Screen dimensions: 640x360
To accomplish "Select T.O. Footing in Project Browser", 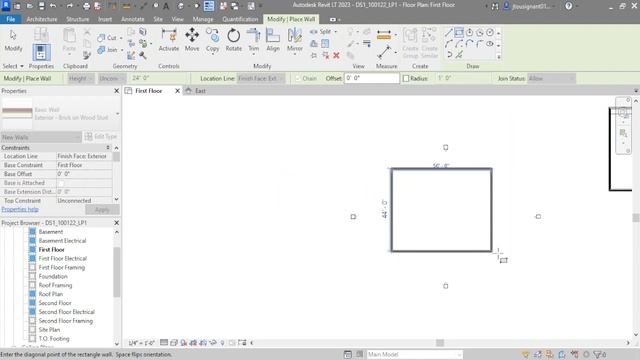I will click(54, 339).
